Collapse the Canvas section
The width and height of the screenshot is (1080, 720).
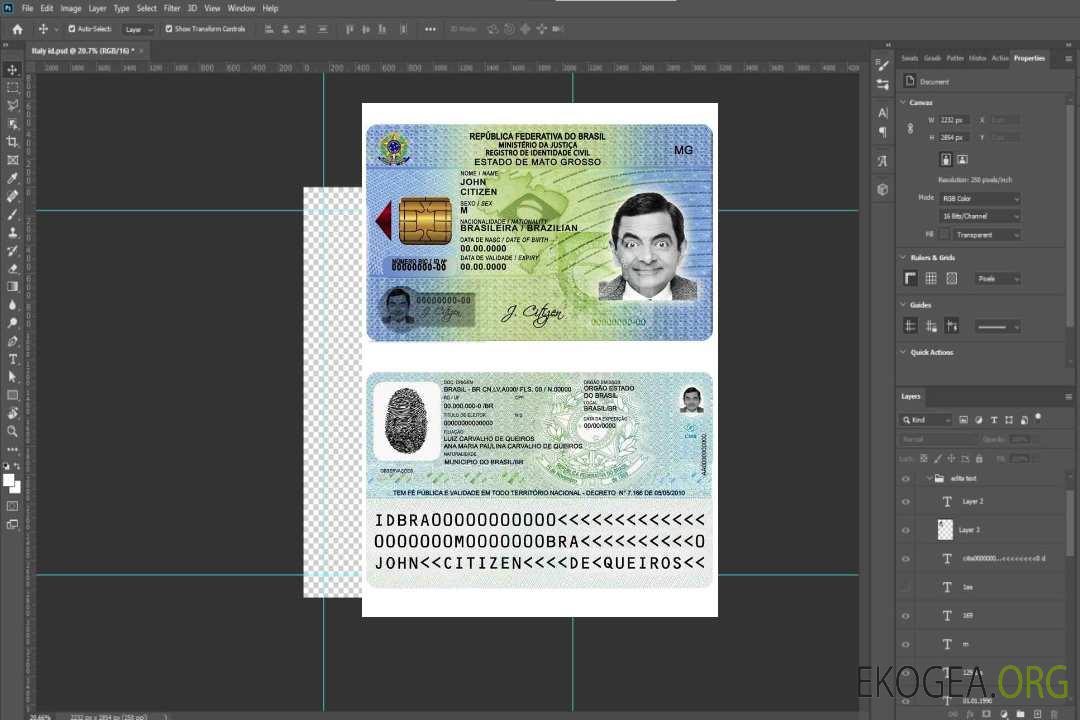(903, 102)
